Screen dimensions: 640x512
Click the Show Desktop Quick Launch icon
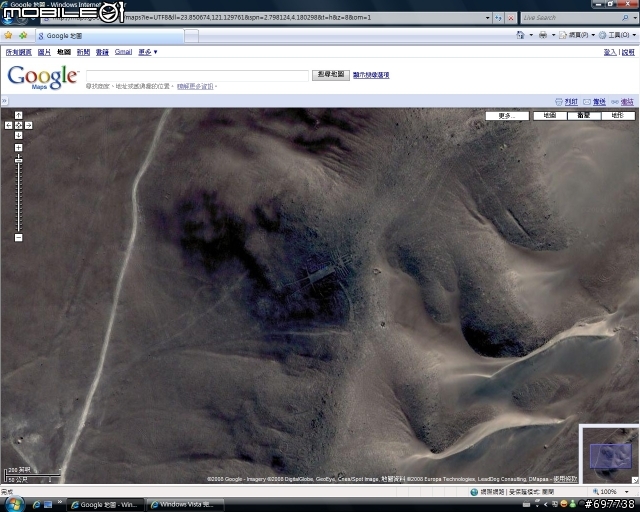pyautogui.click(x=48, y=505)
